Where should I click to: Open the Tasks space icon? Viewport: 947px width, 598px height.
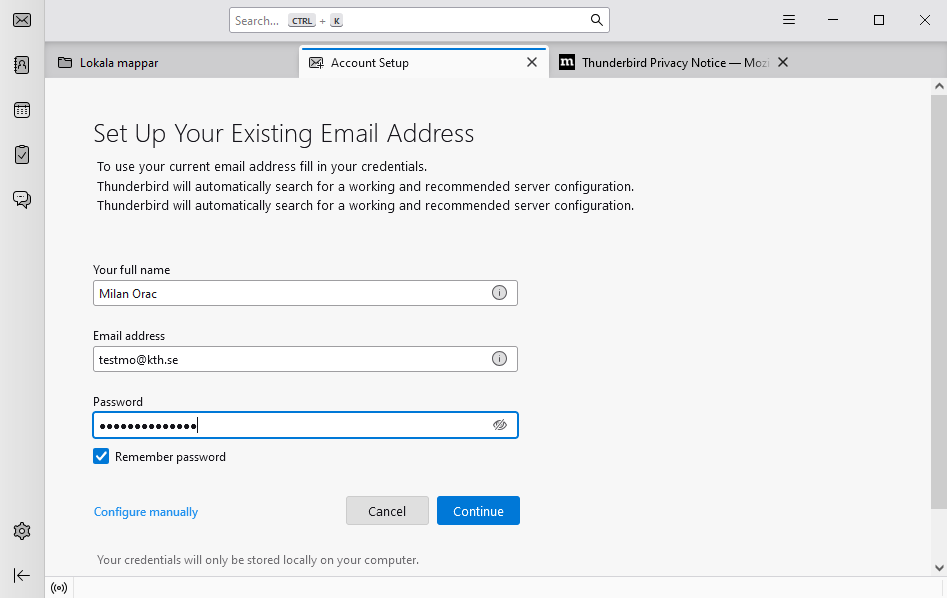coord(22,155)
